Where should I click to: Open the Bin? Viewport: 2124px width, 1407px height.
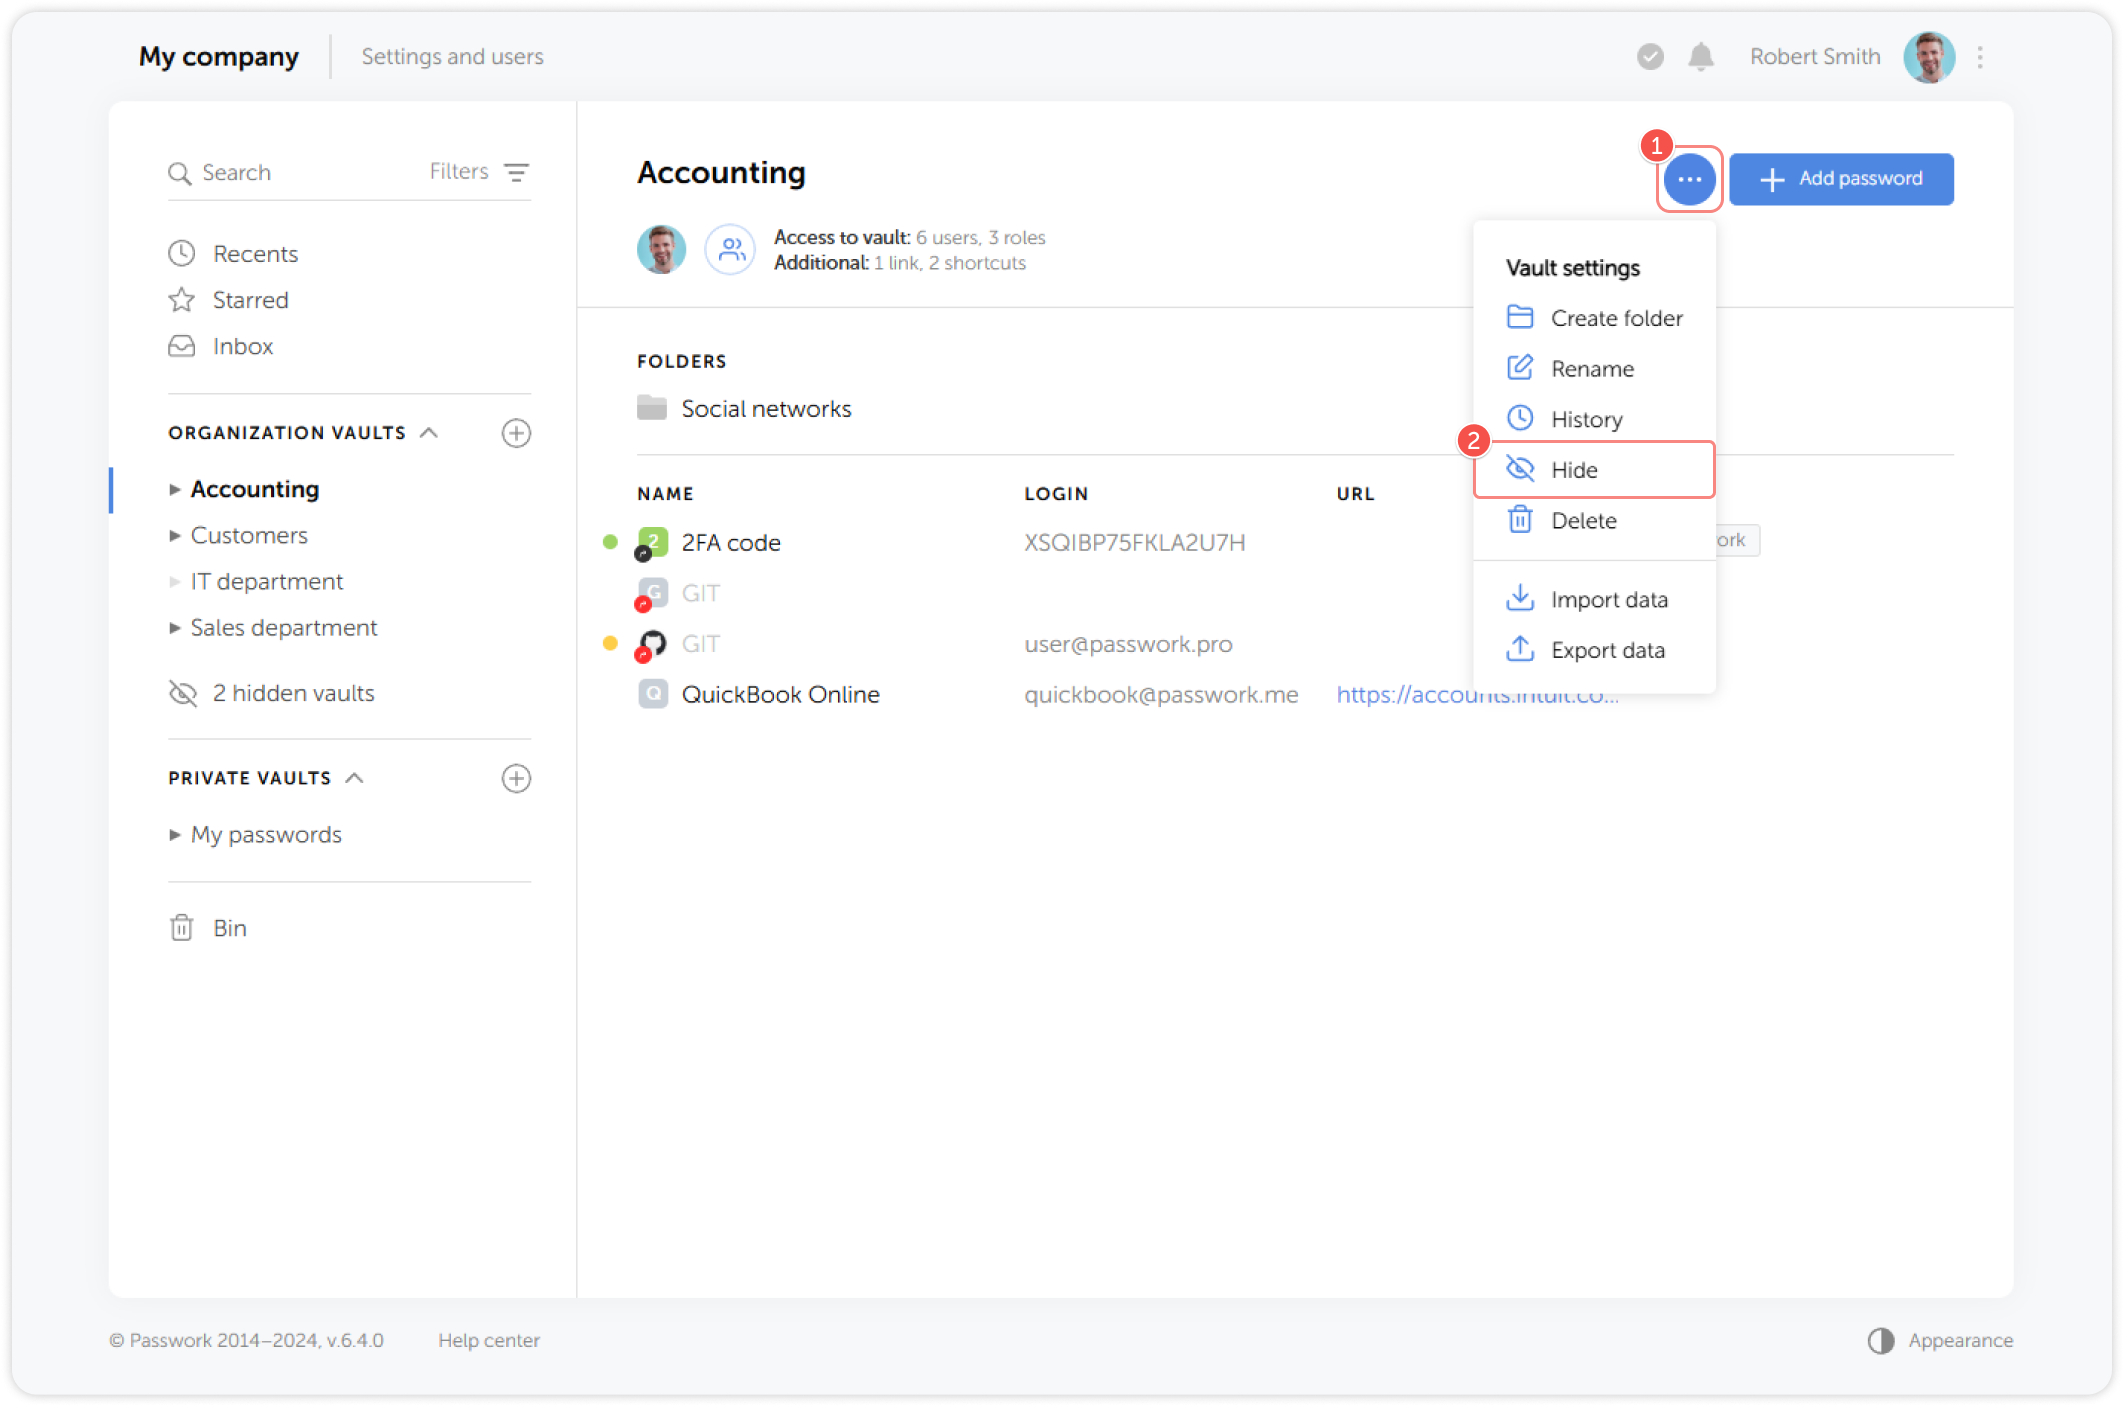(230, 928)
